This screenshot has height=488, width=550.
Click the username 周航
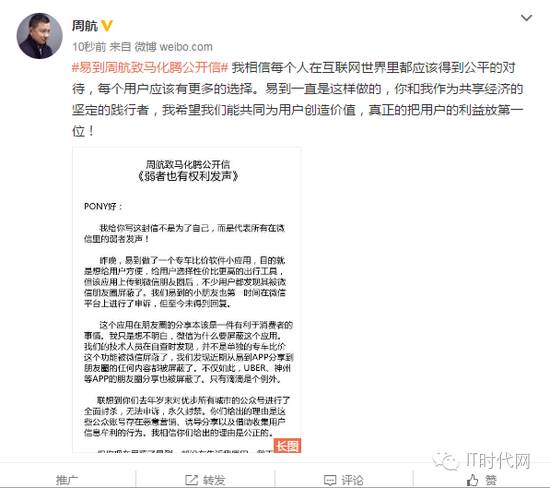(85, 26)
